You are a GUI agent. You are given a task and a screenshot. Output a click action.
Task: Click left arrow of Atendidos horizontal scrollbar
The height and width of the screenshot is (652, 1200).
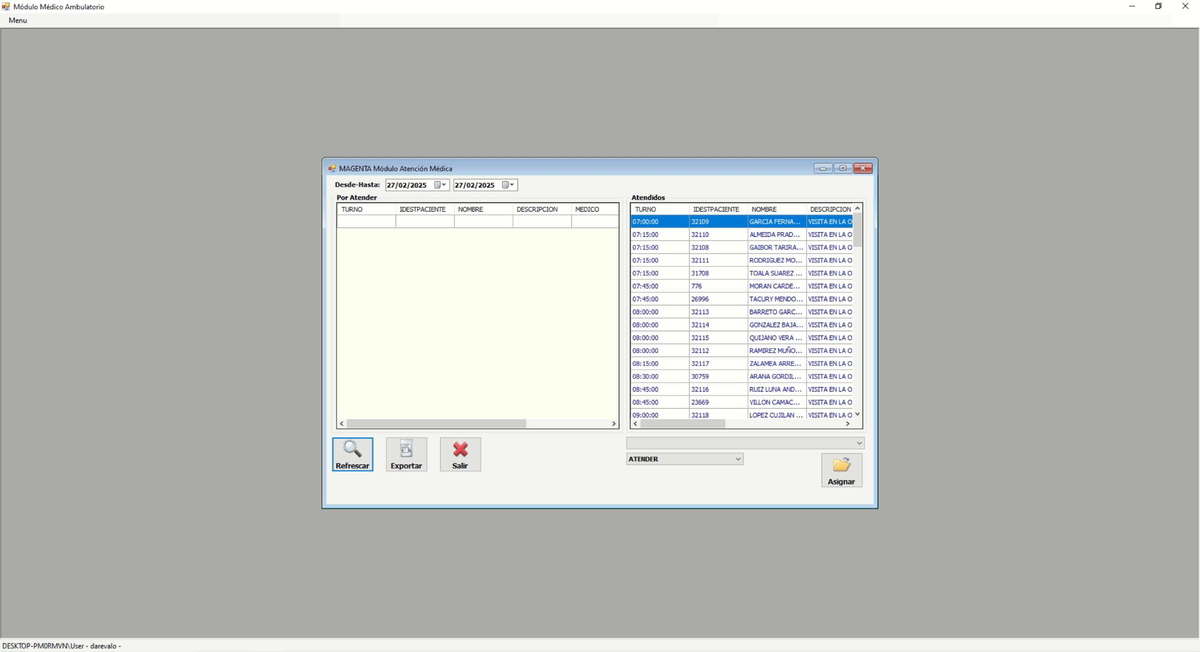tap(636, 424)
